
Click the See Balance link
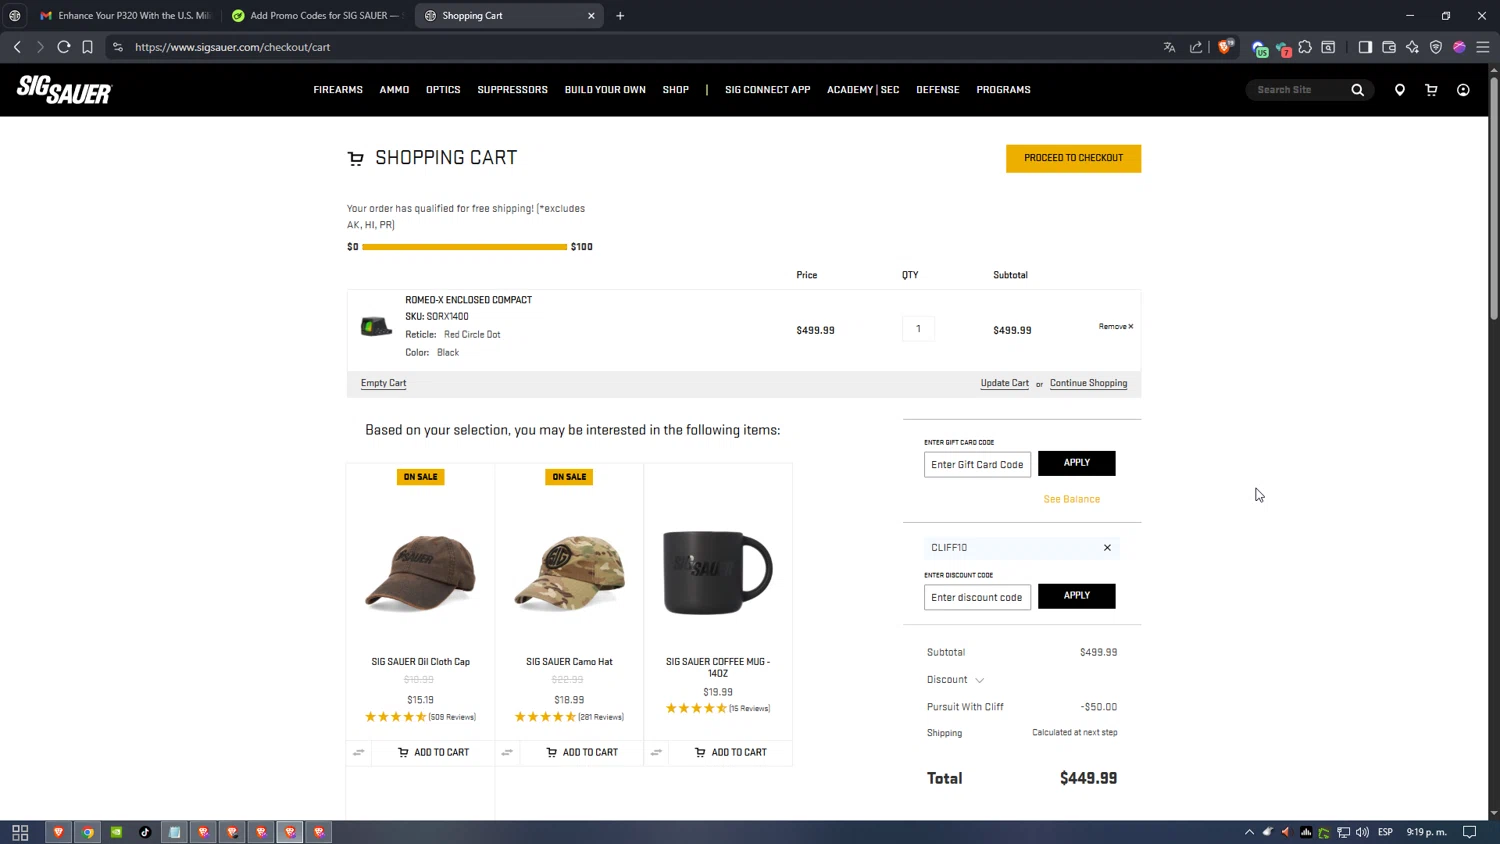coord(1071,499)
